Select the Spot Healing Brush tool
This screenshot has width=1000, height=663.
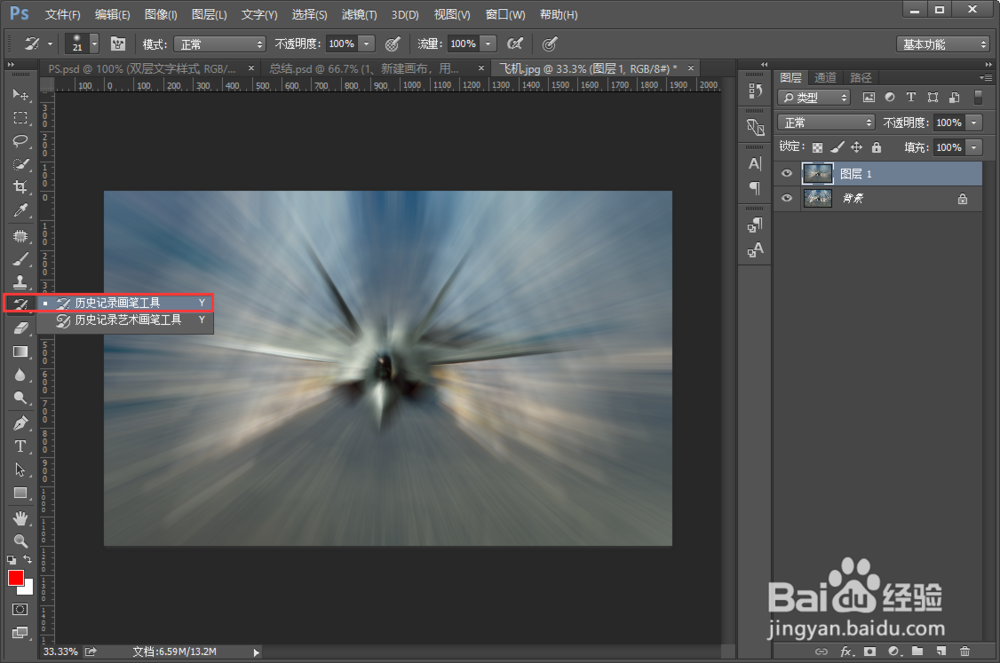[20, 236]
